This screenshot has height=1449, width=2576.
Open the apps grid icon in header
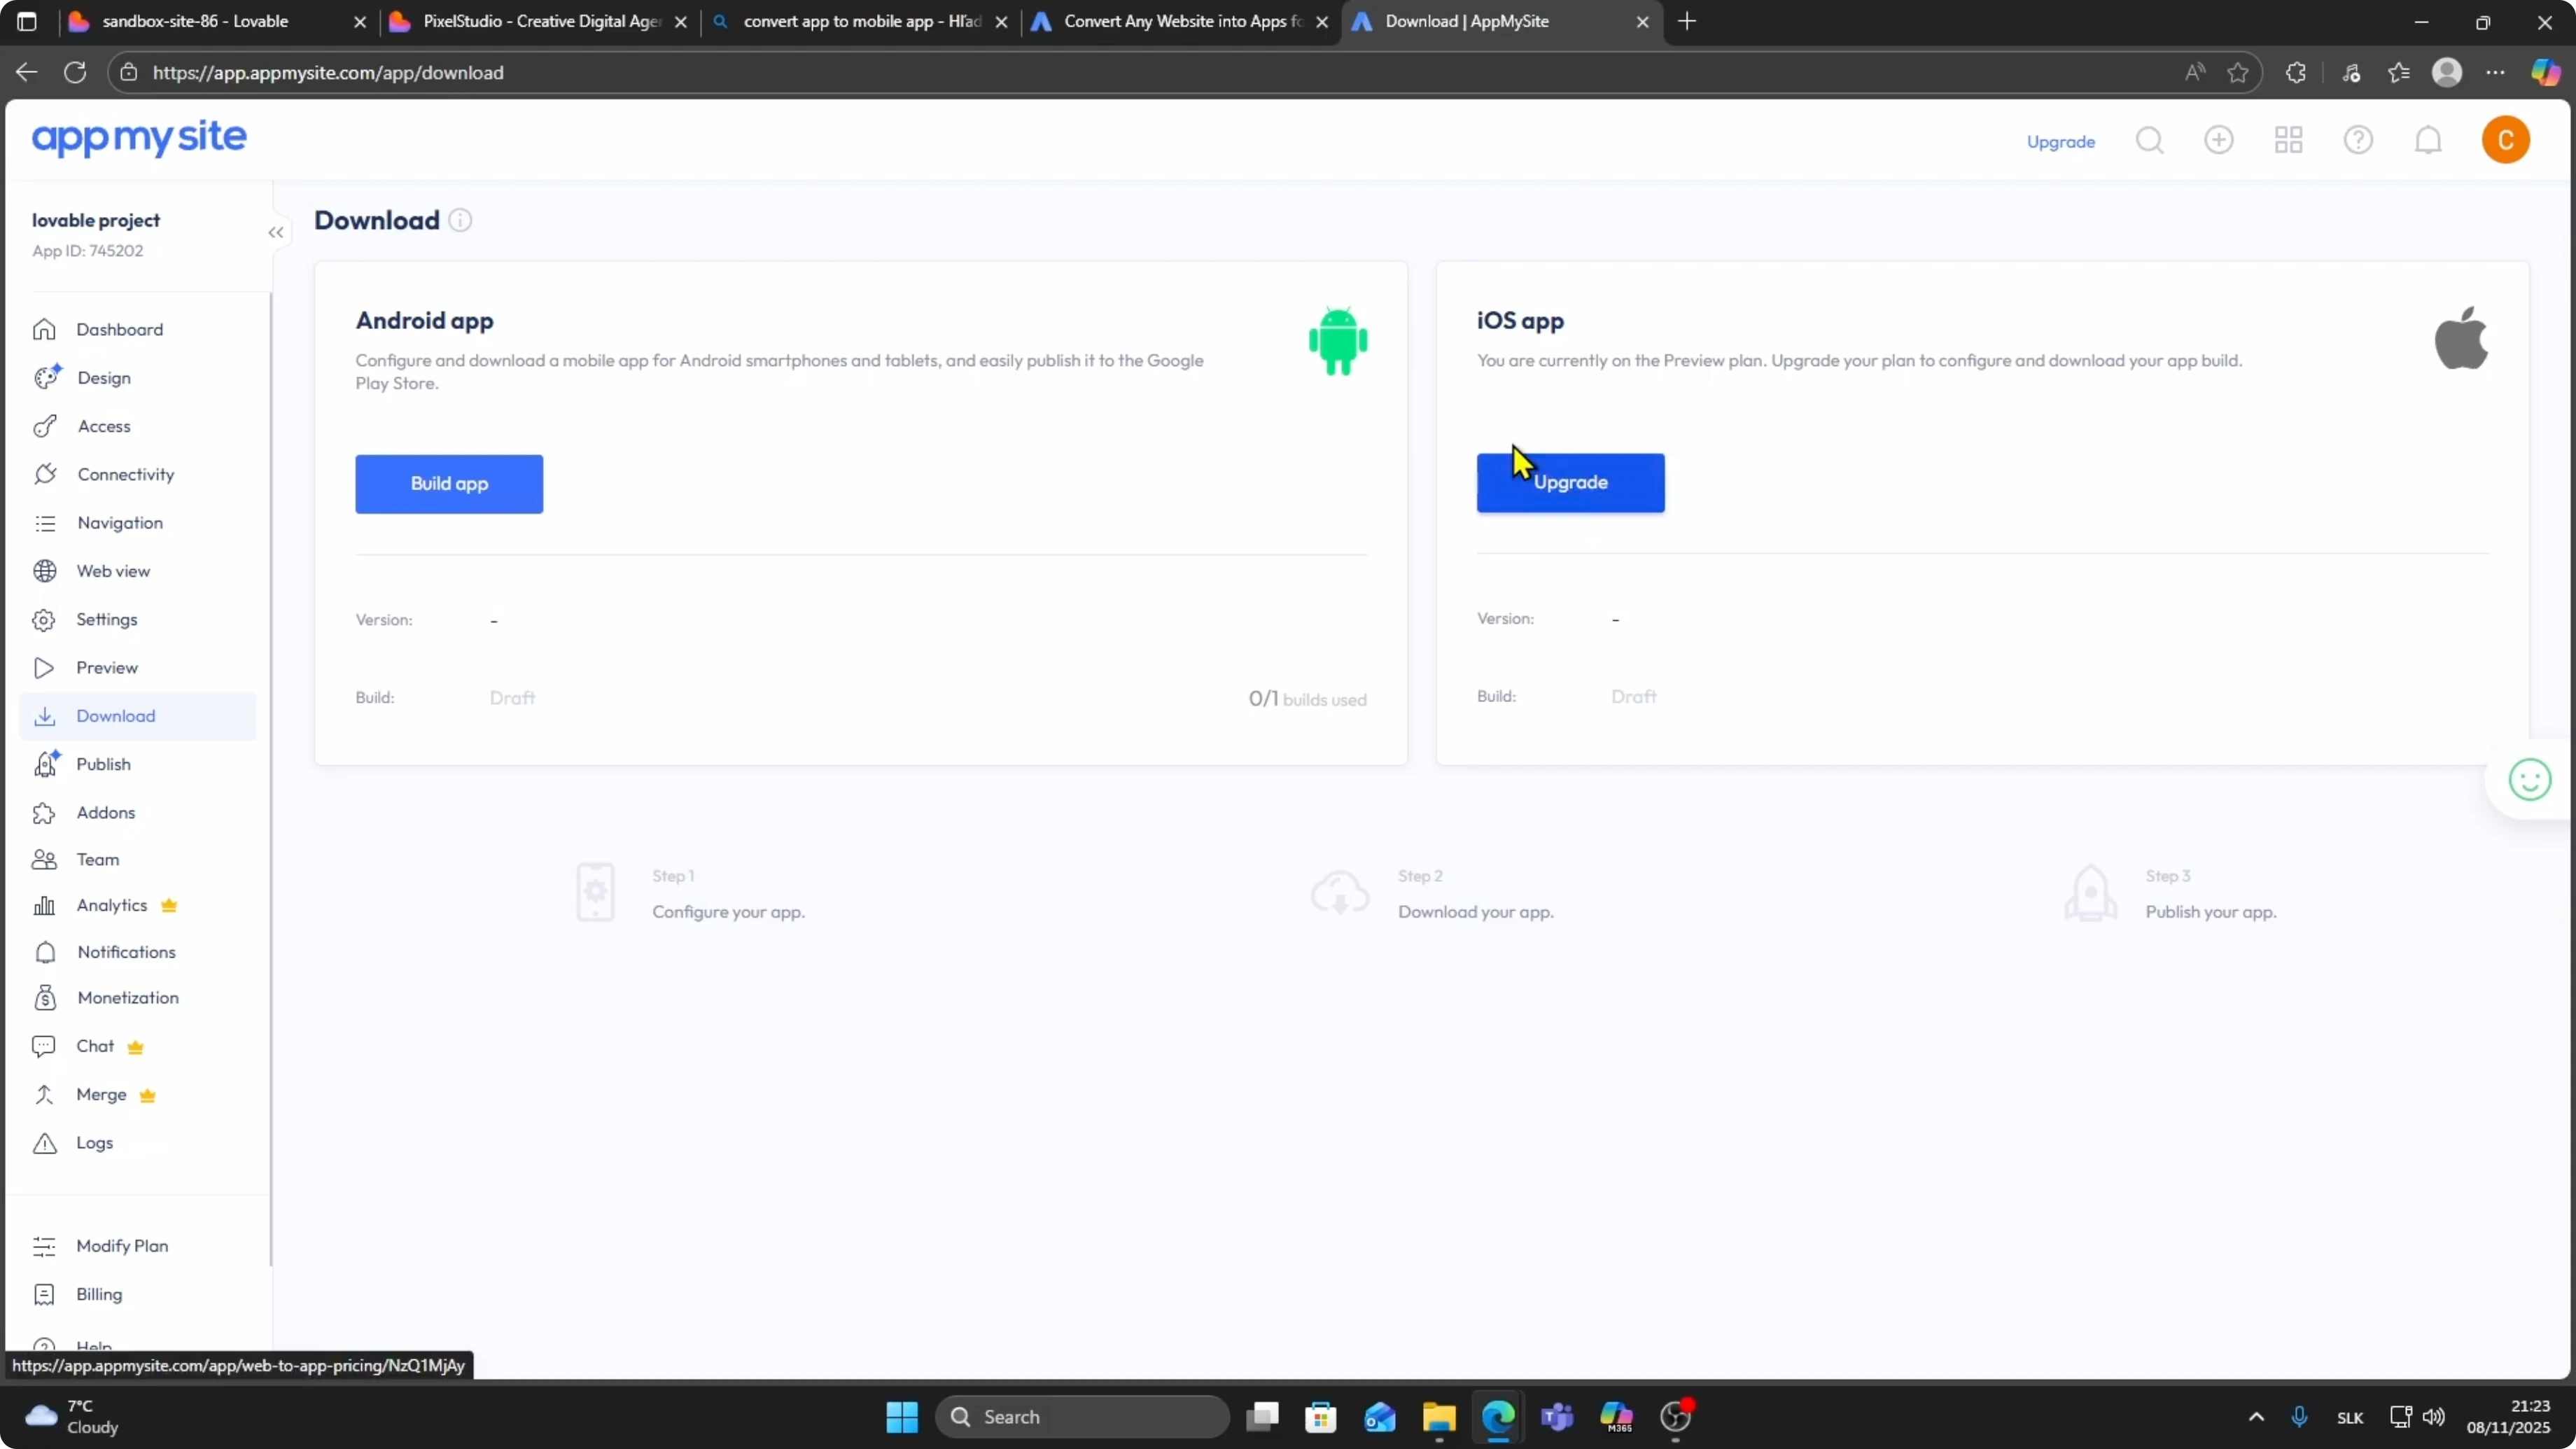[2288, 140]
